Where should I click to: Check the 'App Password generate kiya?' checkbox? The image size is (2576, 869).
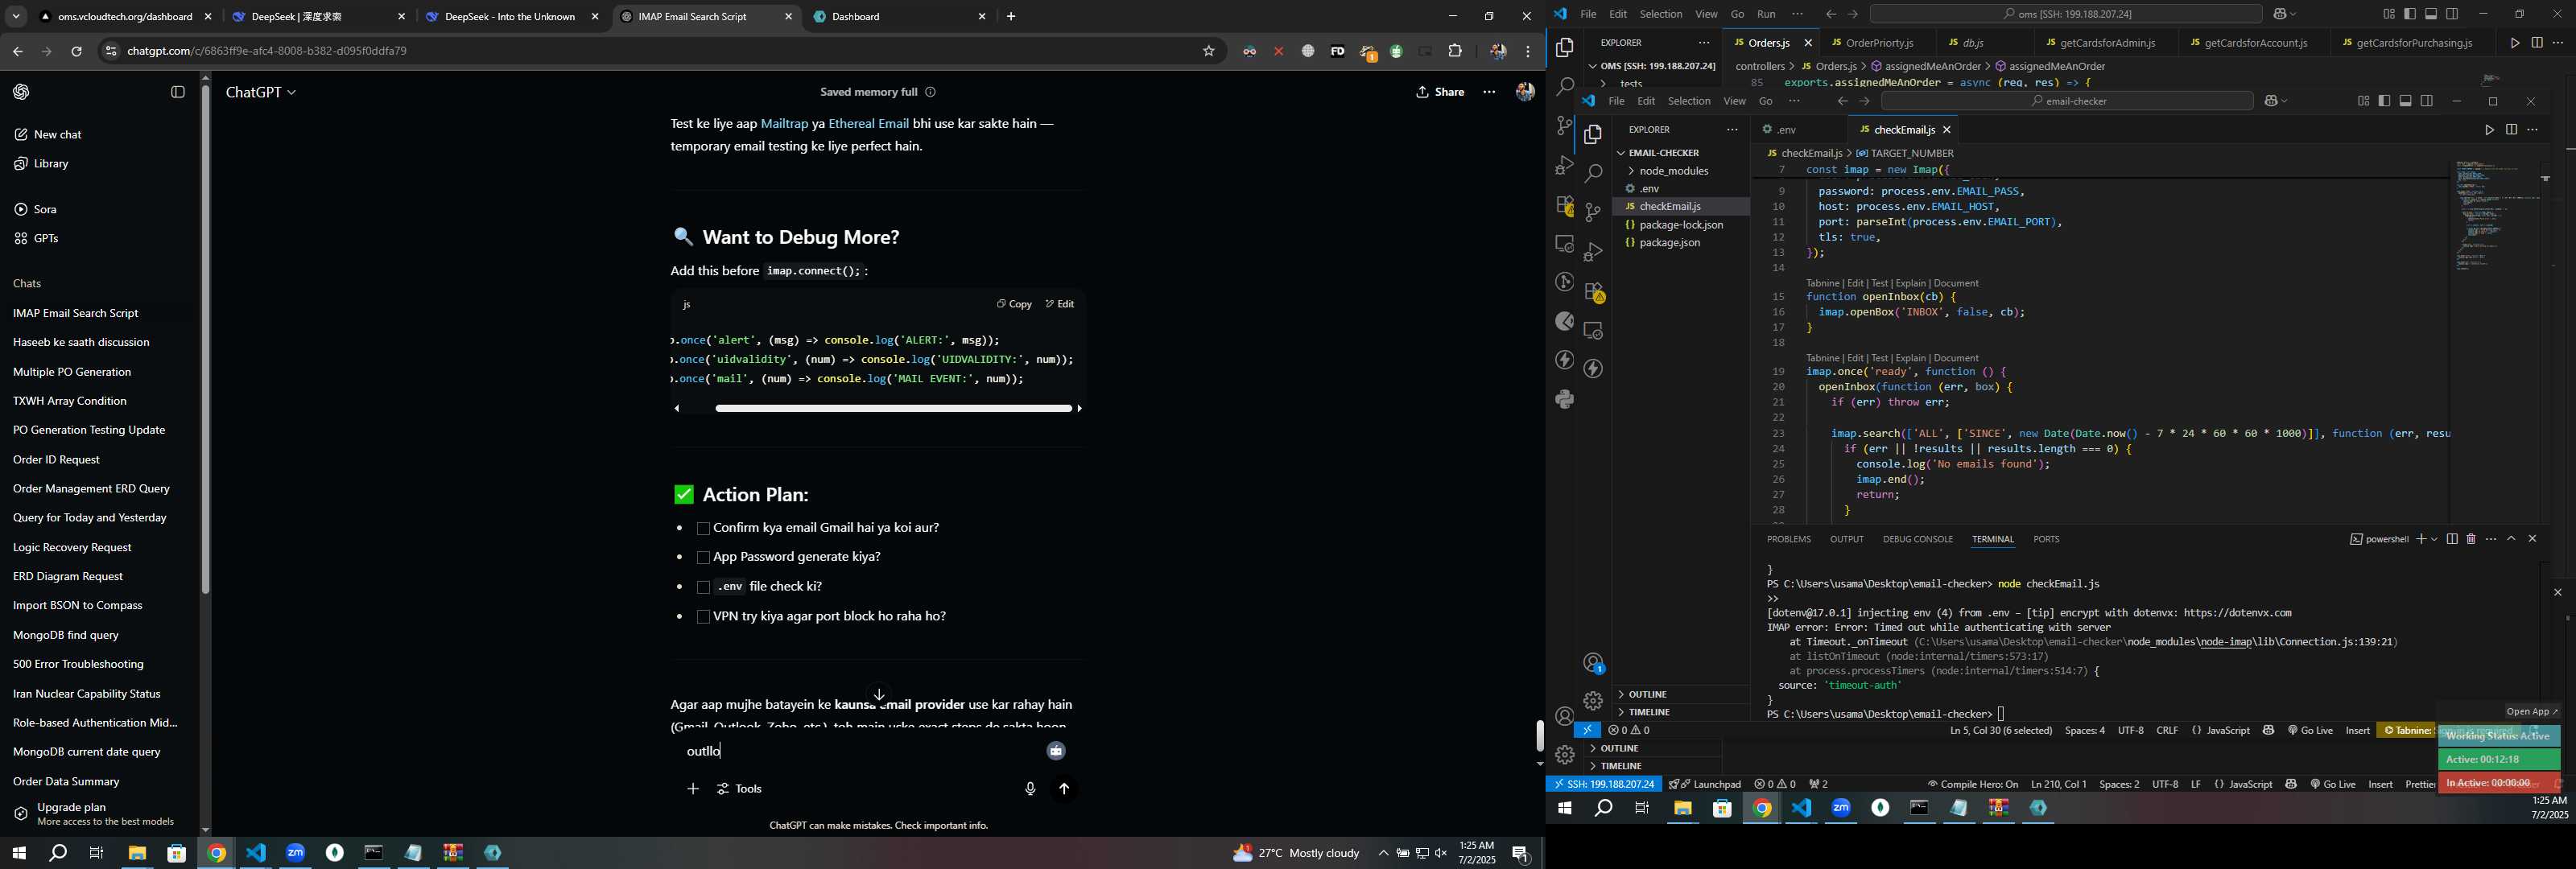click(703, 558)
